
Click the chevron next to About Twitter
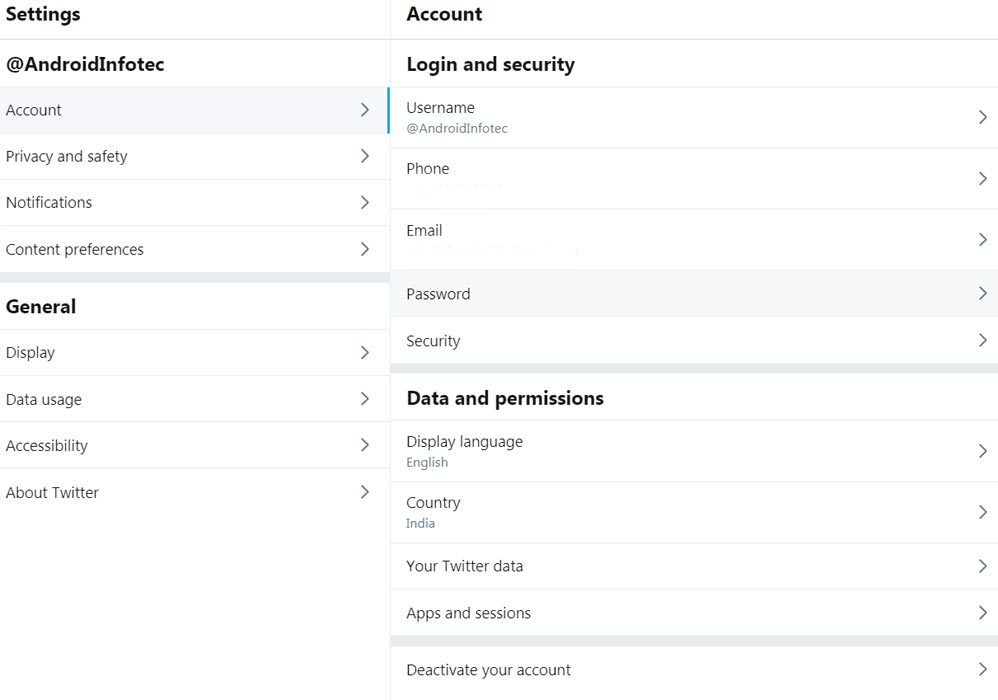click(365, 492)
